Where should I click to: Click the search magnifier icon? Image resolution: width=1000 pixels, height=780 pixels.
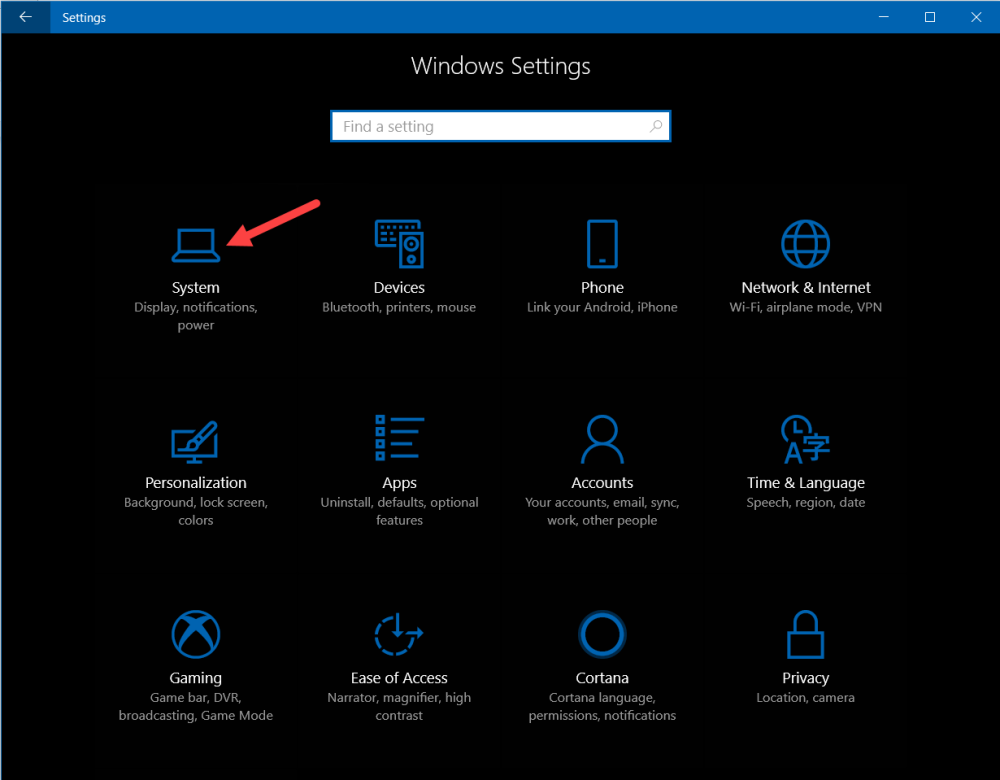click(656, 126)
